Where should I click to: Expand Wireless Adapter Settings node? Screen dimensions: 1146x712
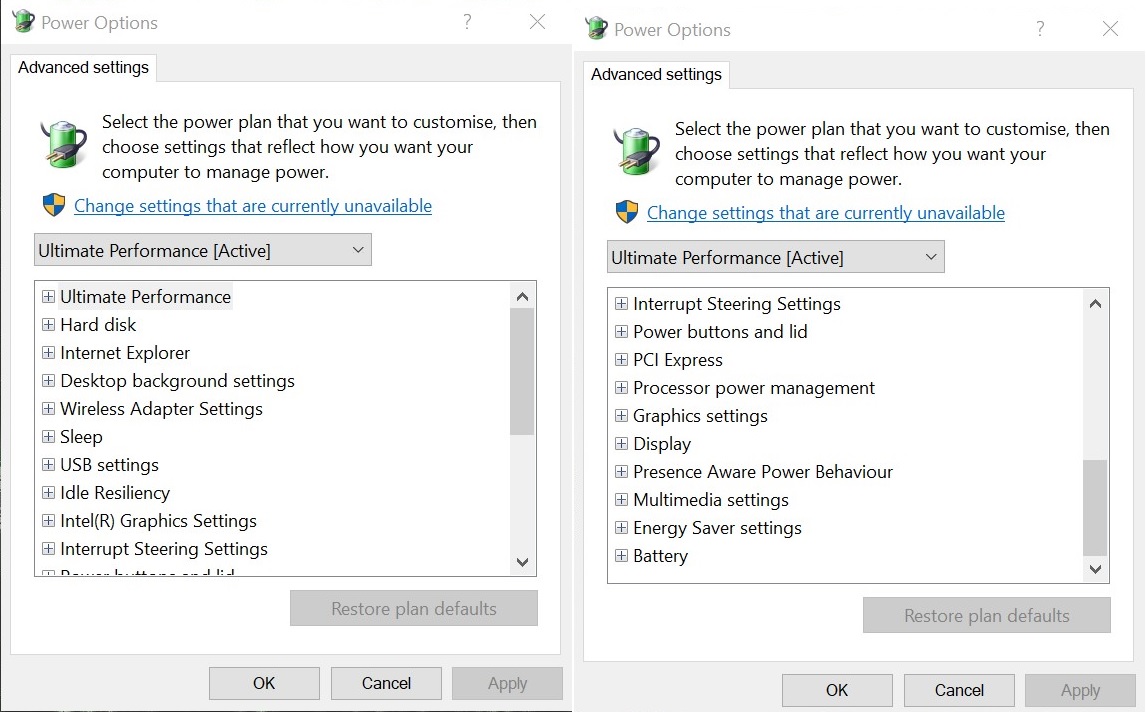[48, 409]
